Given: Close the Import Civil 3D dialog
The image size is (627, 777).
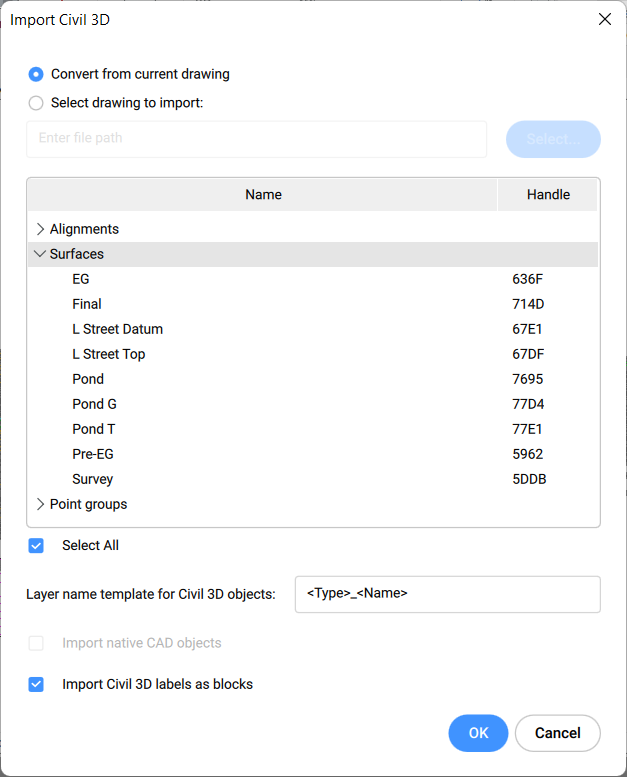Looking at the screenshot, I should (604, 20).
